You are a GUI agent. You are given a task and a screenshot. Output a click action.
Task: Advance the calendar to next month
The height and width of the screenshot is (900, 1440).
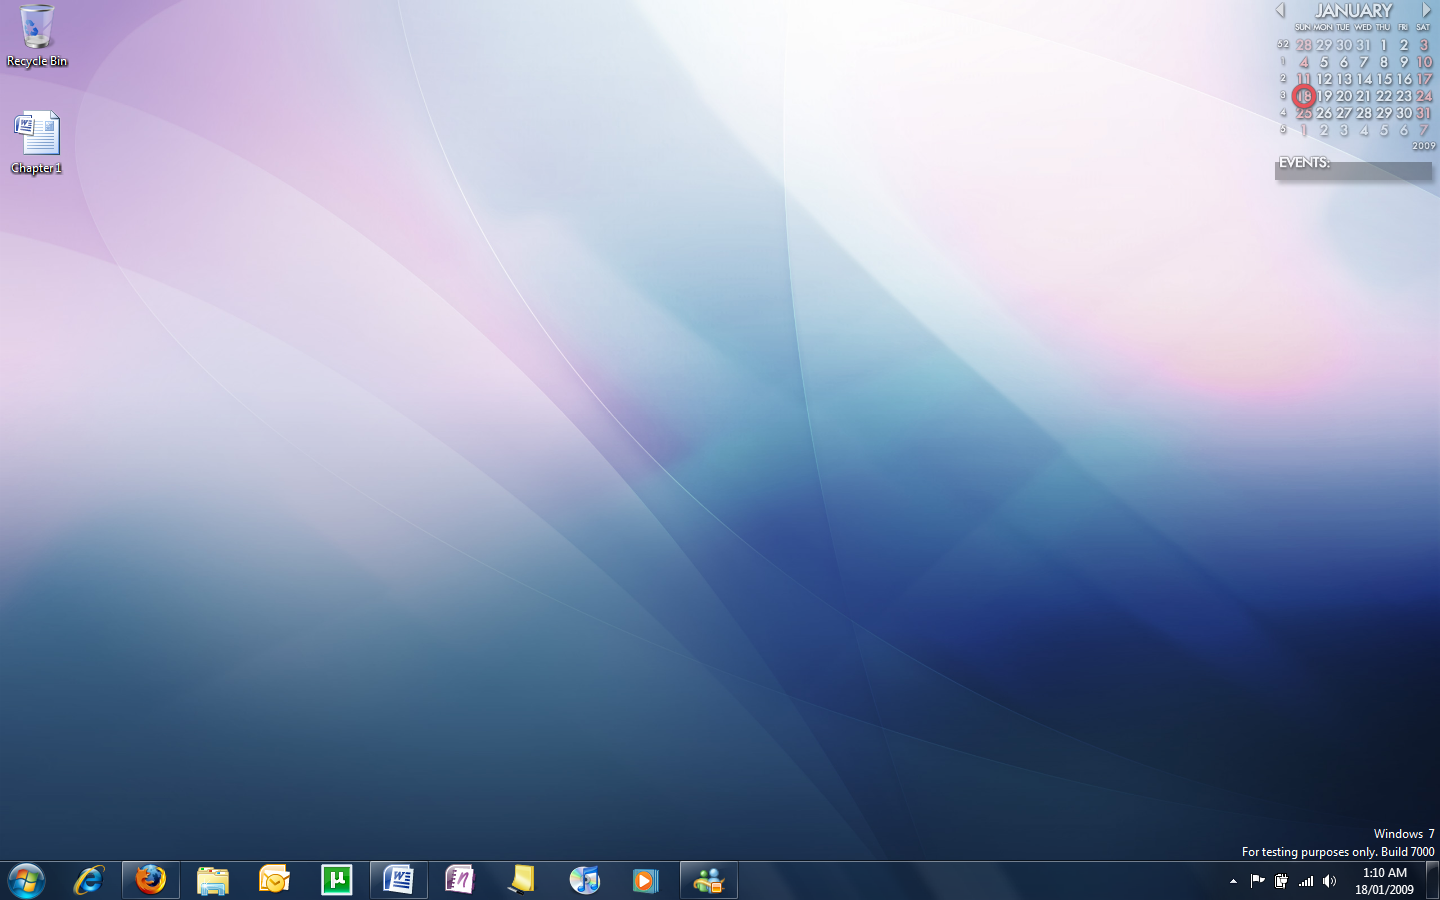click(1426, 10)
